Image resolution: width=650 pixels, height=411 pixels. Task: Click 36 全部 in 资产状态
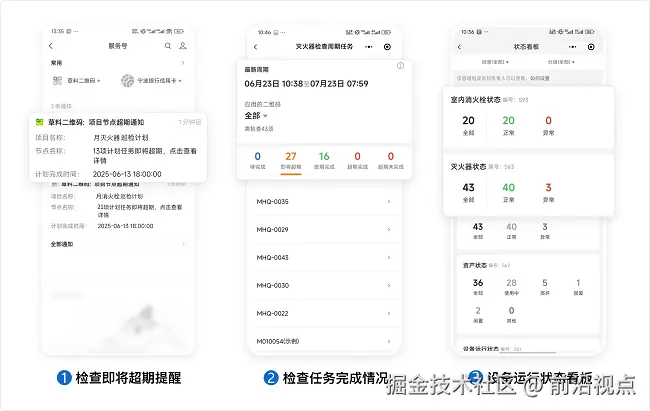tap(478, 287)
